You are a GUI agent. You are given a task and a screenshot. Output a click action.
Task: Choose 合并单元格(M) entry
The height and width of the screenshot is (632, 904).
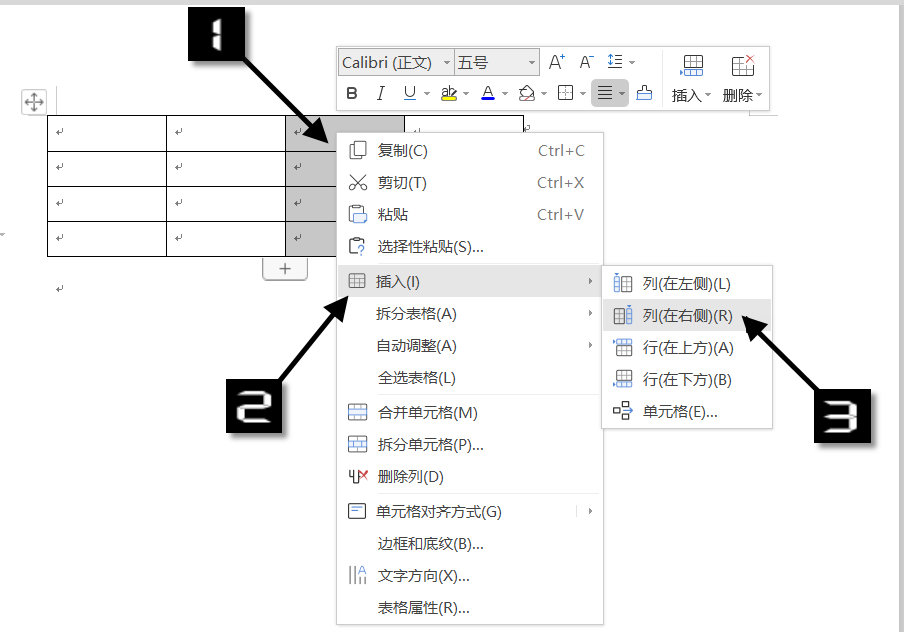click(469, 412)
